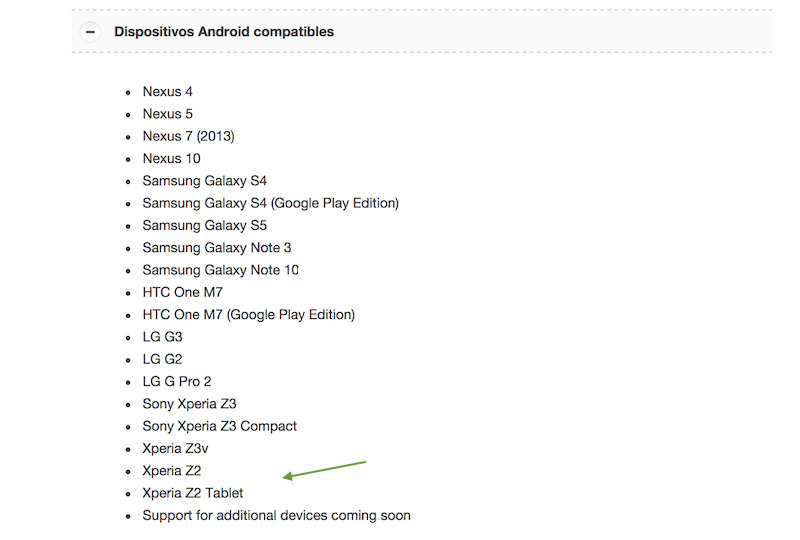Click Support for additional devices coming soon
Image resolution: width=800 pixels, height=540 pixels.
pos(276,515)
